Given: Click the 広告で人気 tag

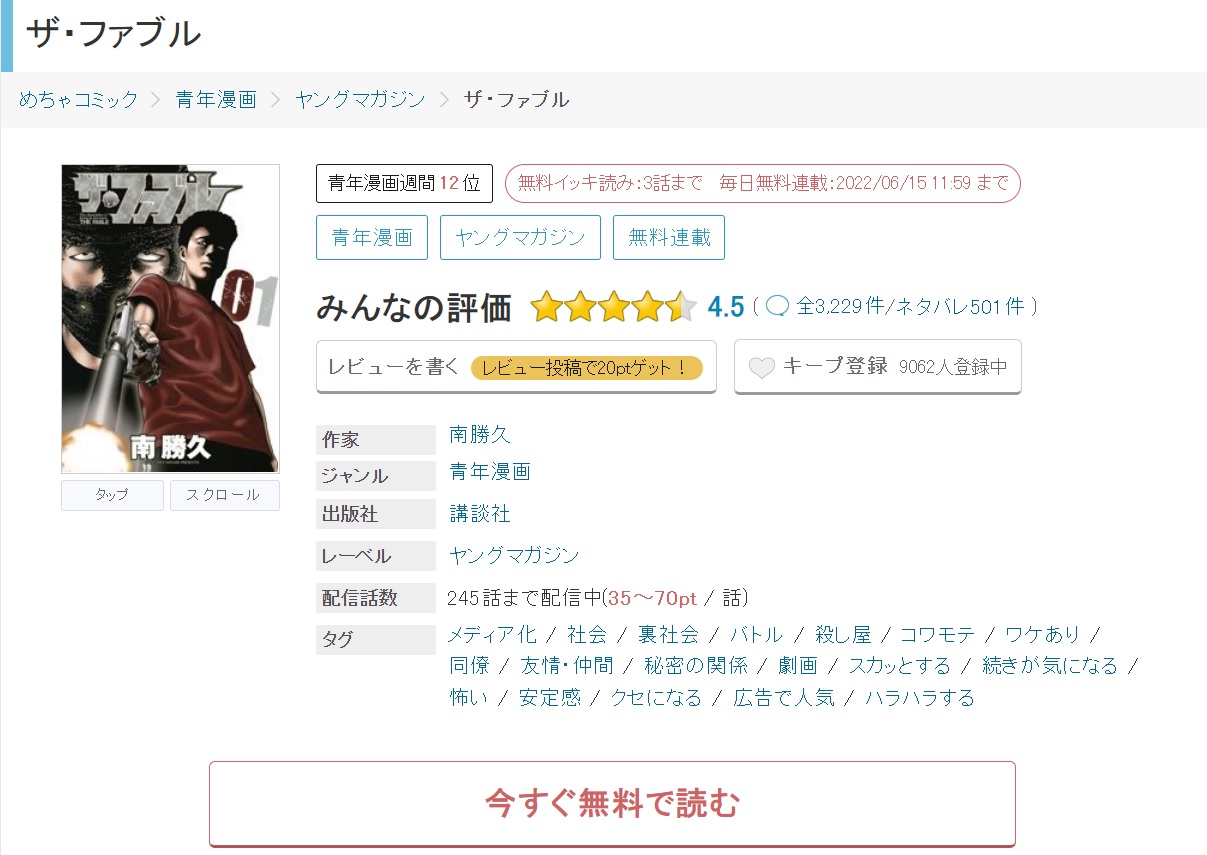Looking at the screenshot, I should point(784,698).
